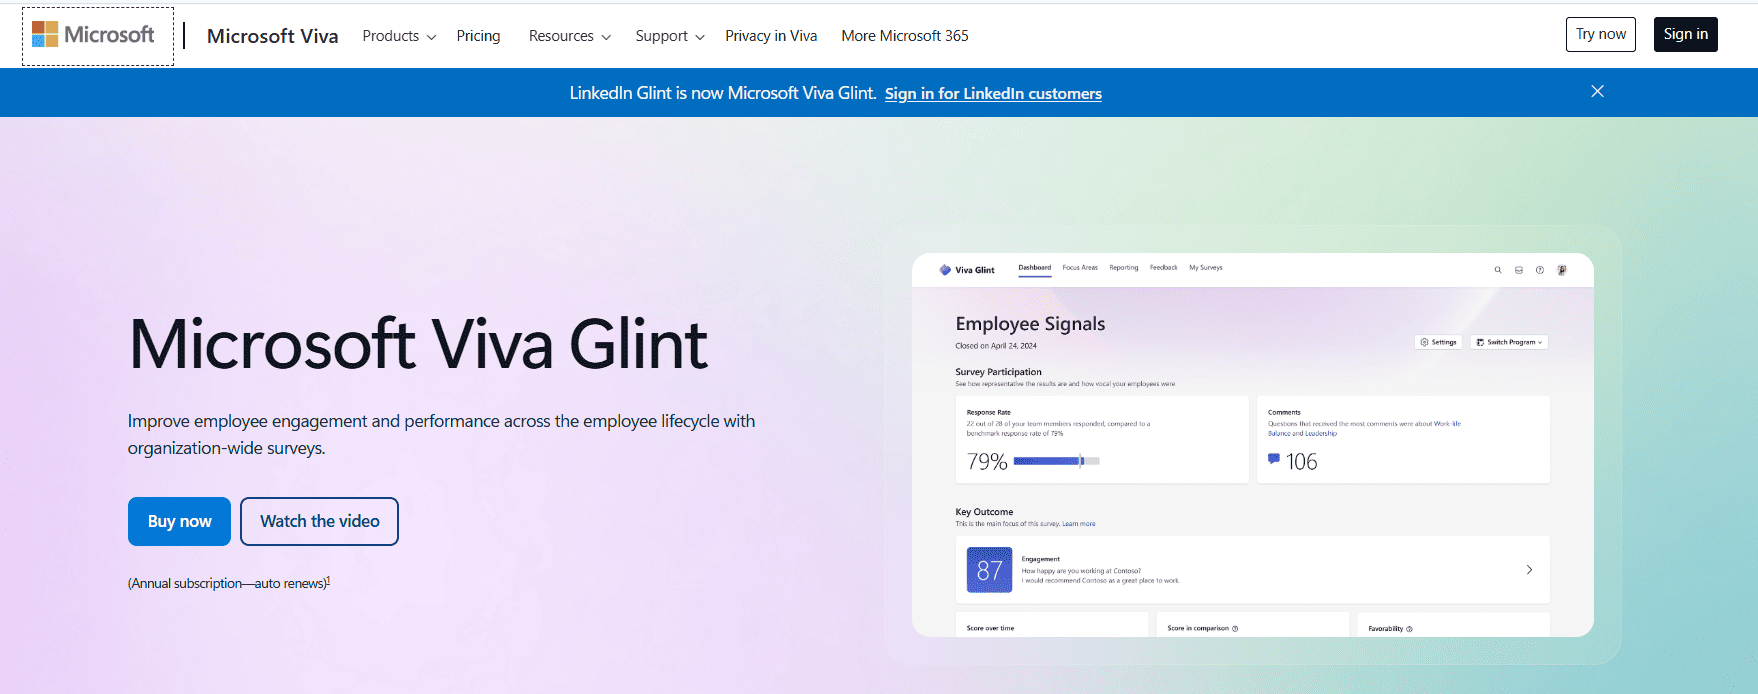This screenshot has width=1758, height=694.
Task: Click the user profile avatar in dashboard
Action: (1561, 270)
